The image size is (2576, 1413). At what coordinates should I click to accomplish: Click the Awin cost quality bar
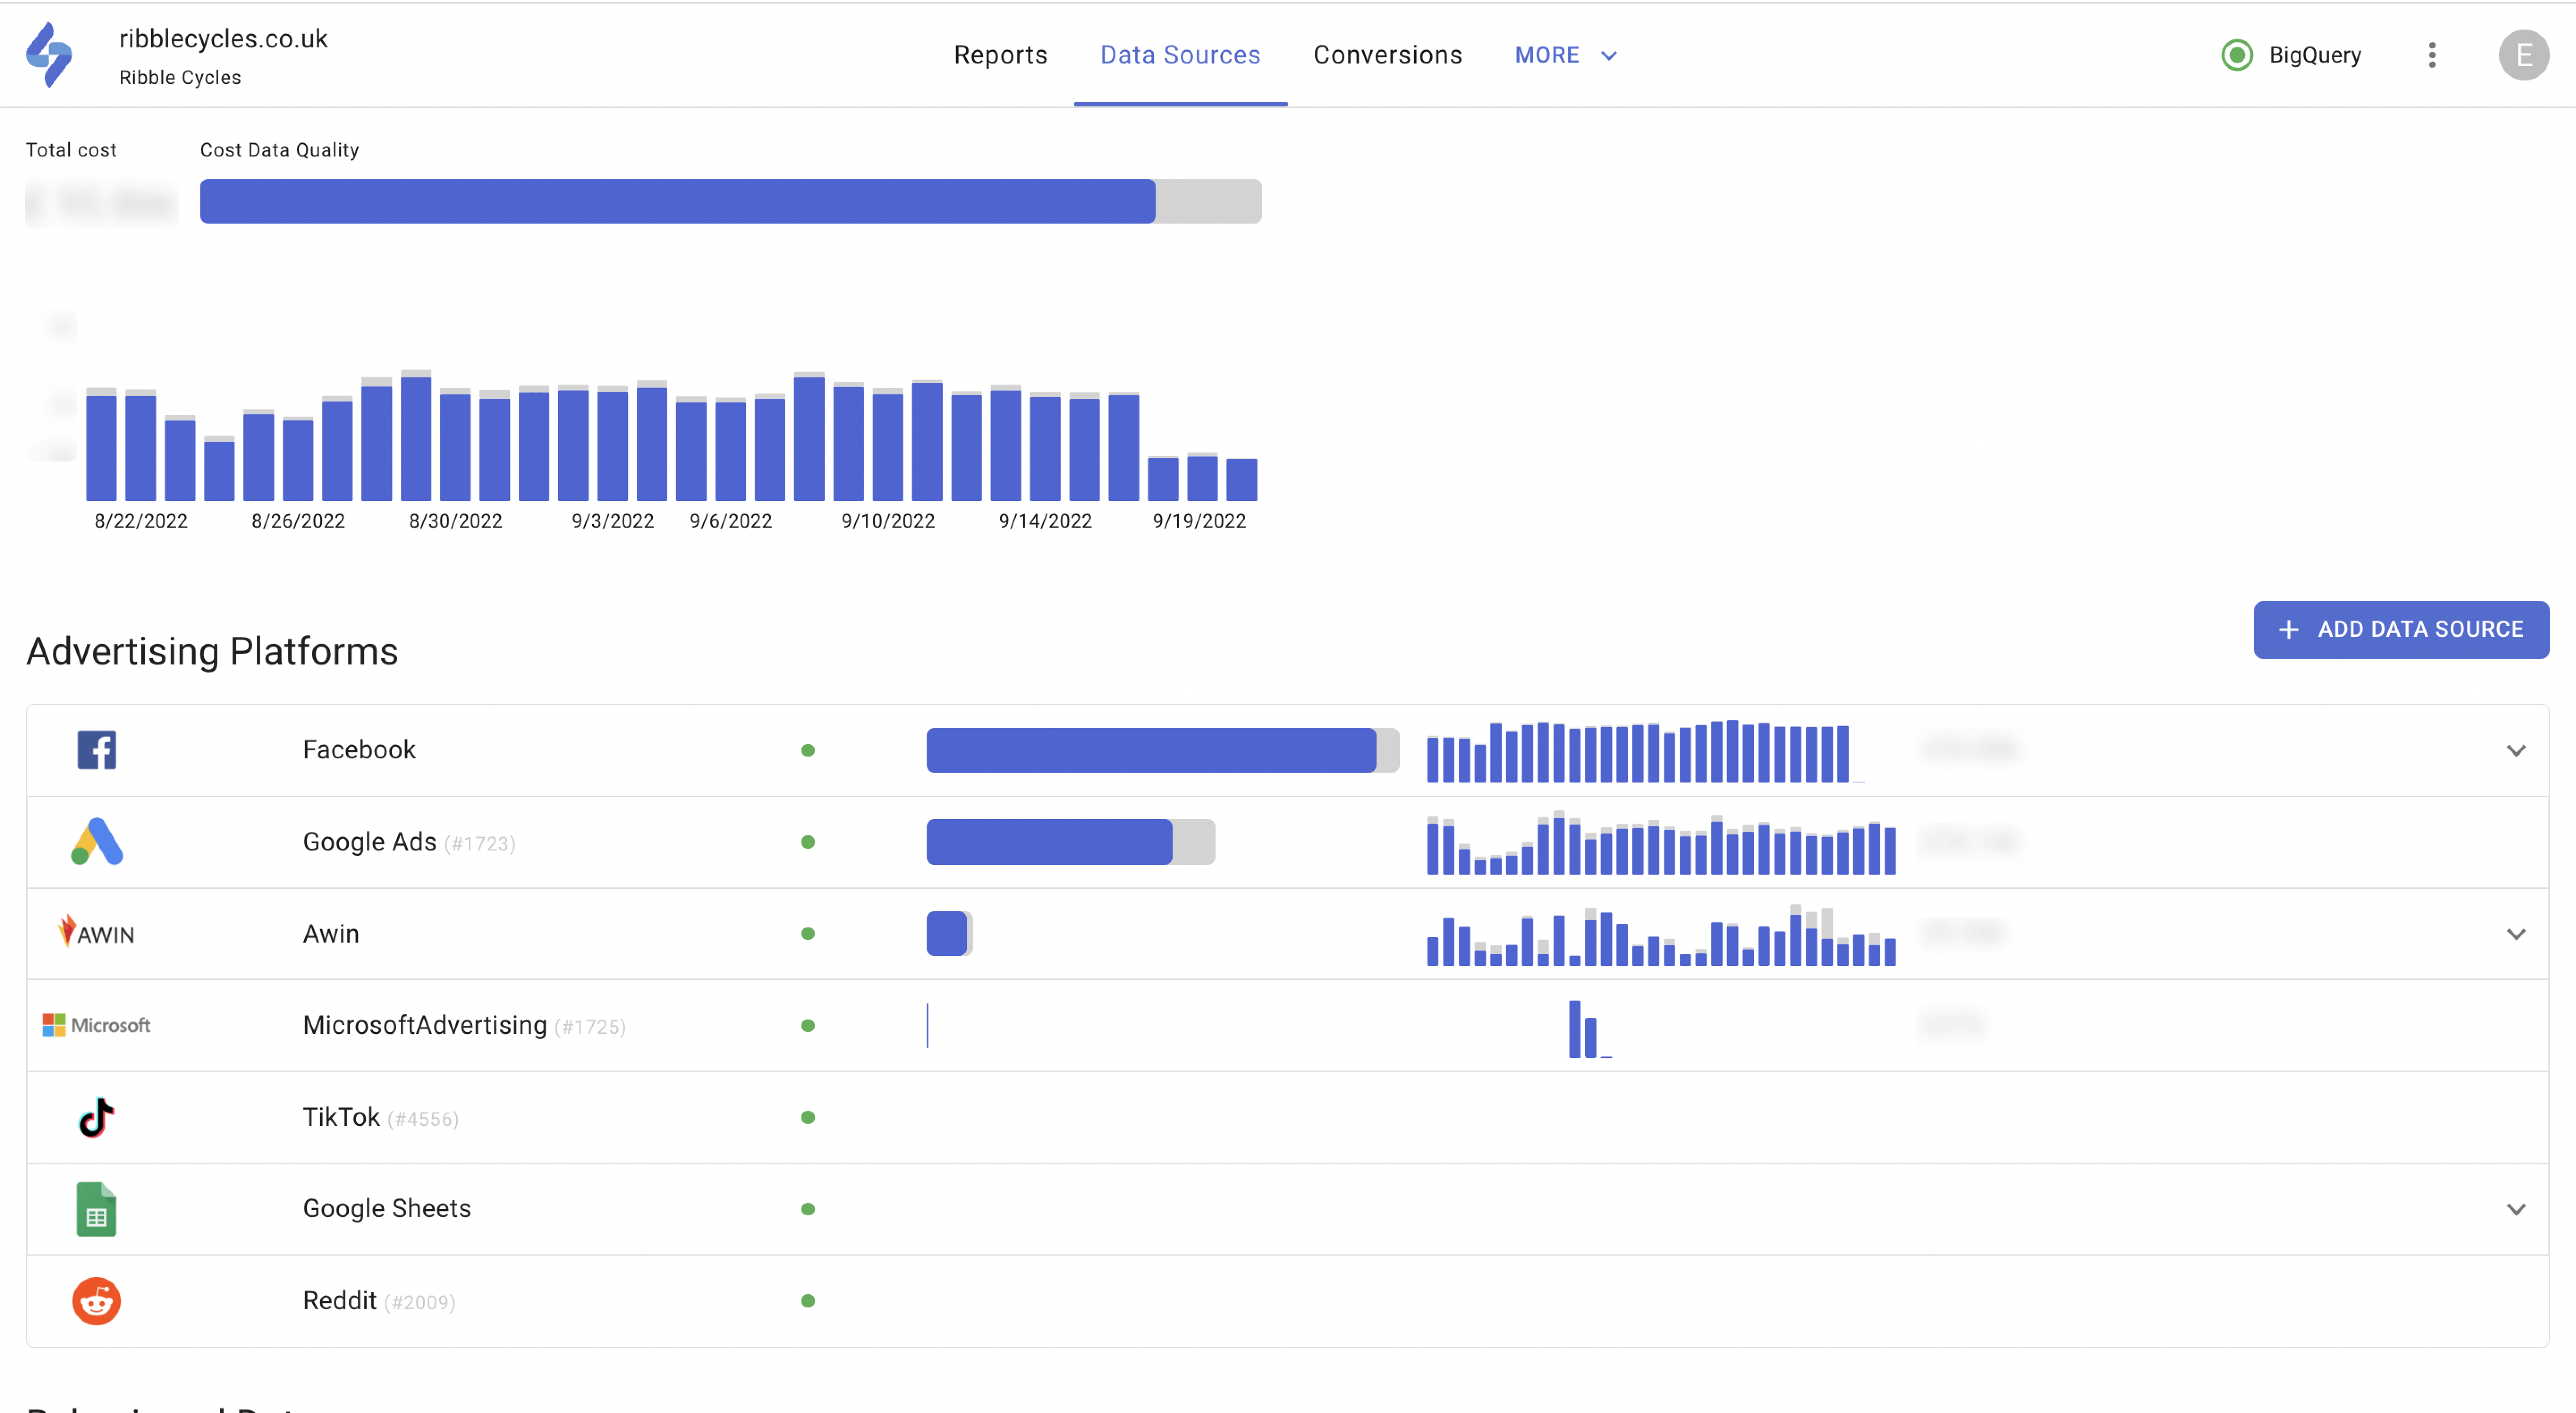(949, 934)
